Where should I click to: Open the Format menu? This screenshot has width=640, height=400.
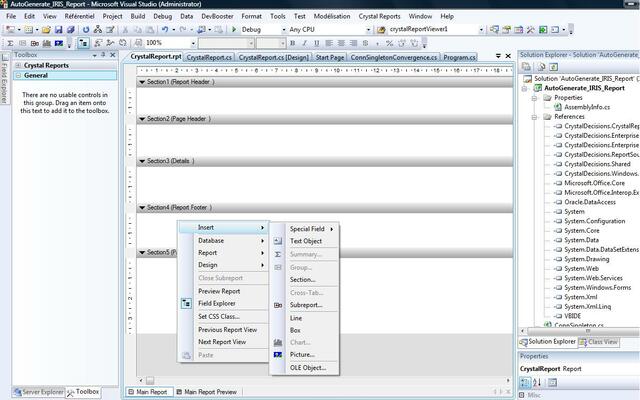[x=251, y=16]
